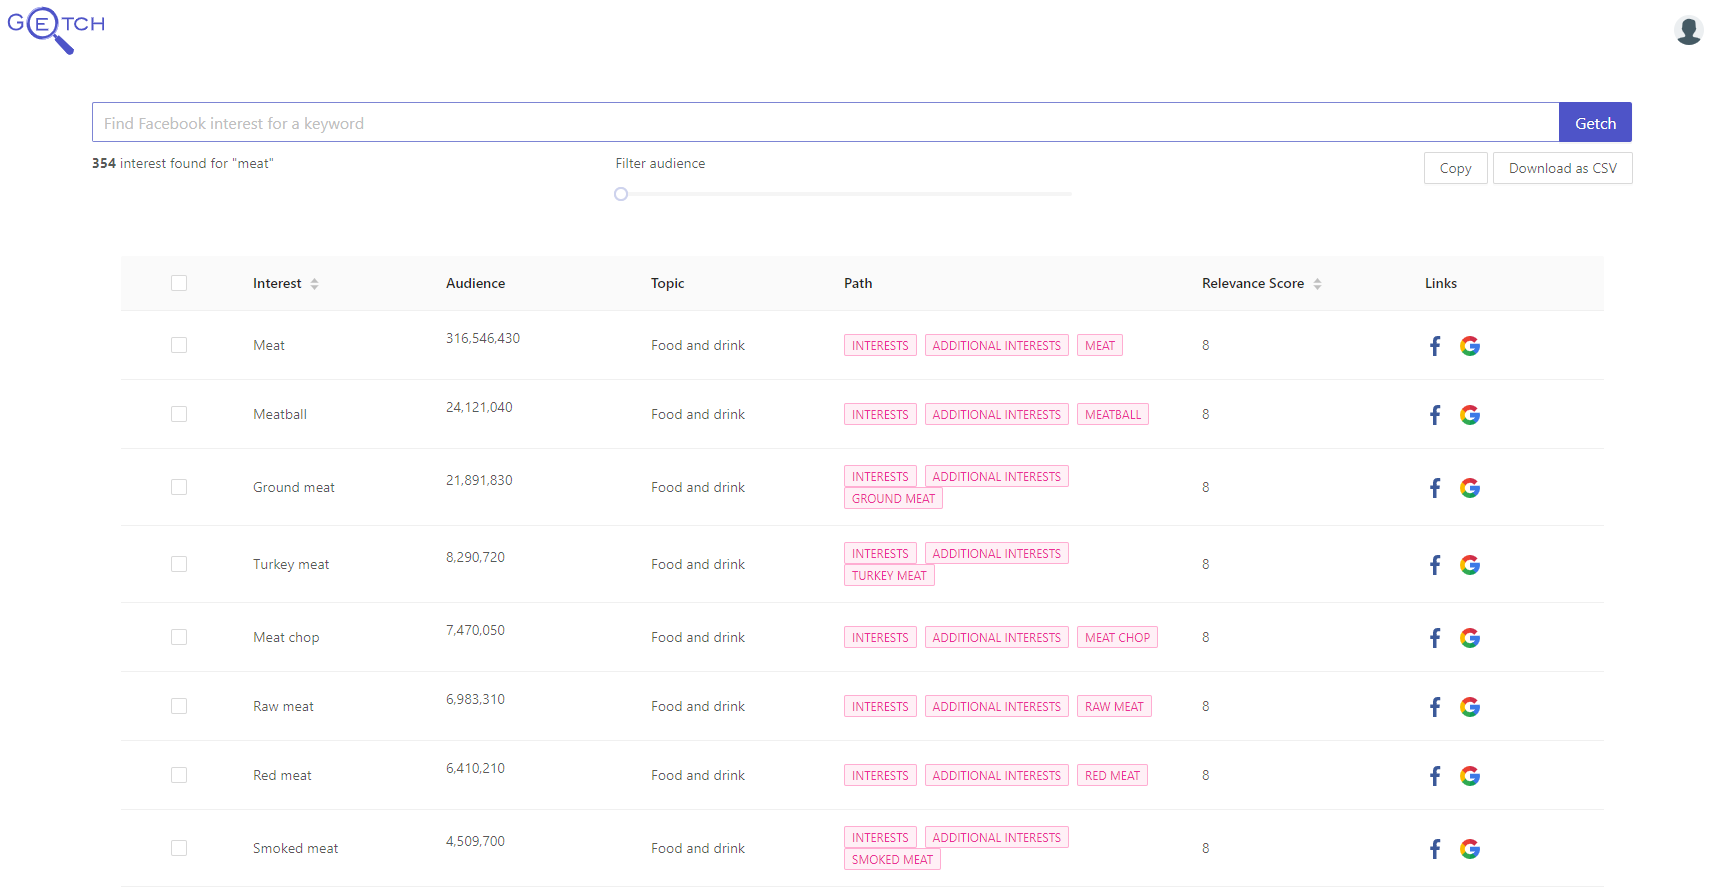Focus the Facebook interest keyword field

pos(825,122)
